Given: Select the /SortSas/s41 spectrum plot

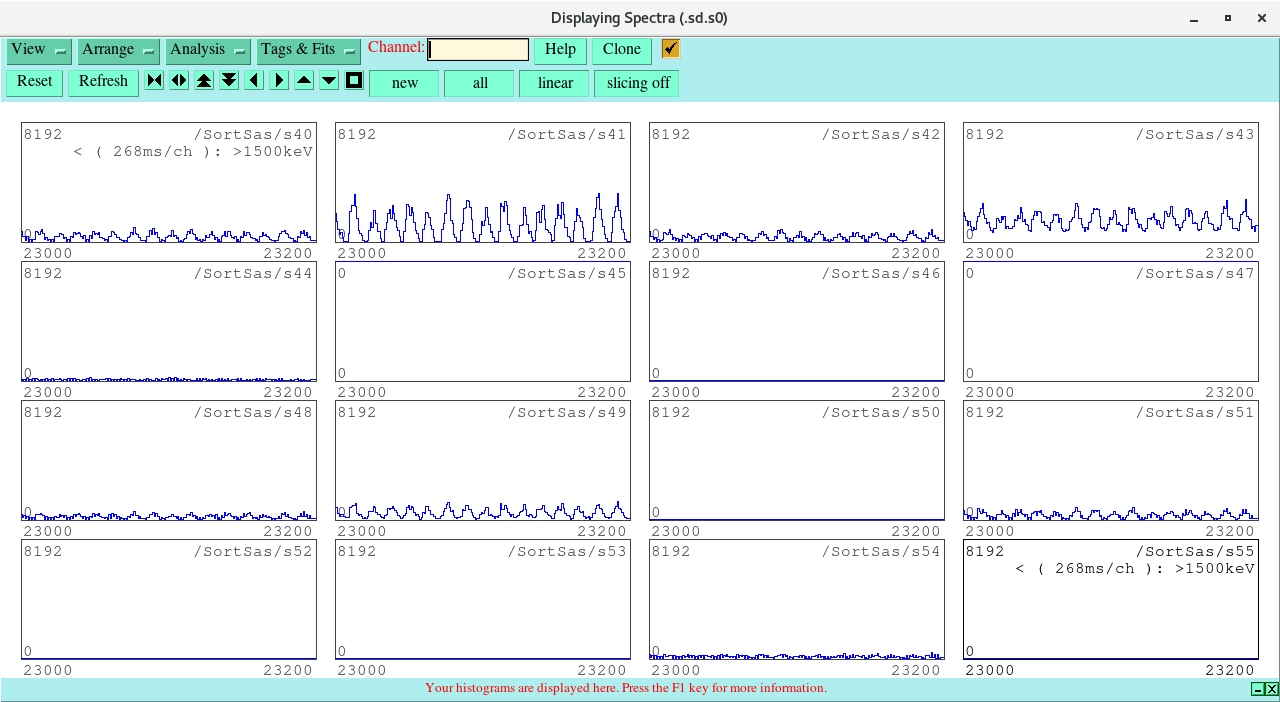Looking at the screenshot, I should coord(483,183).
